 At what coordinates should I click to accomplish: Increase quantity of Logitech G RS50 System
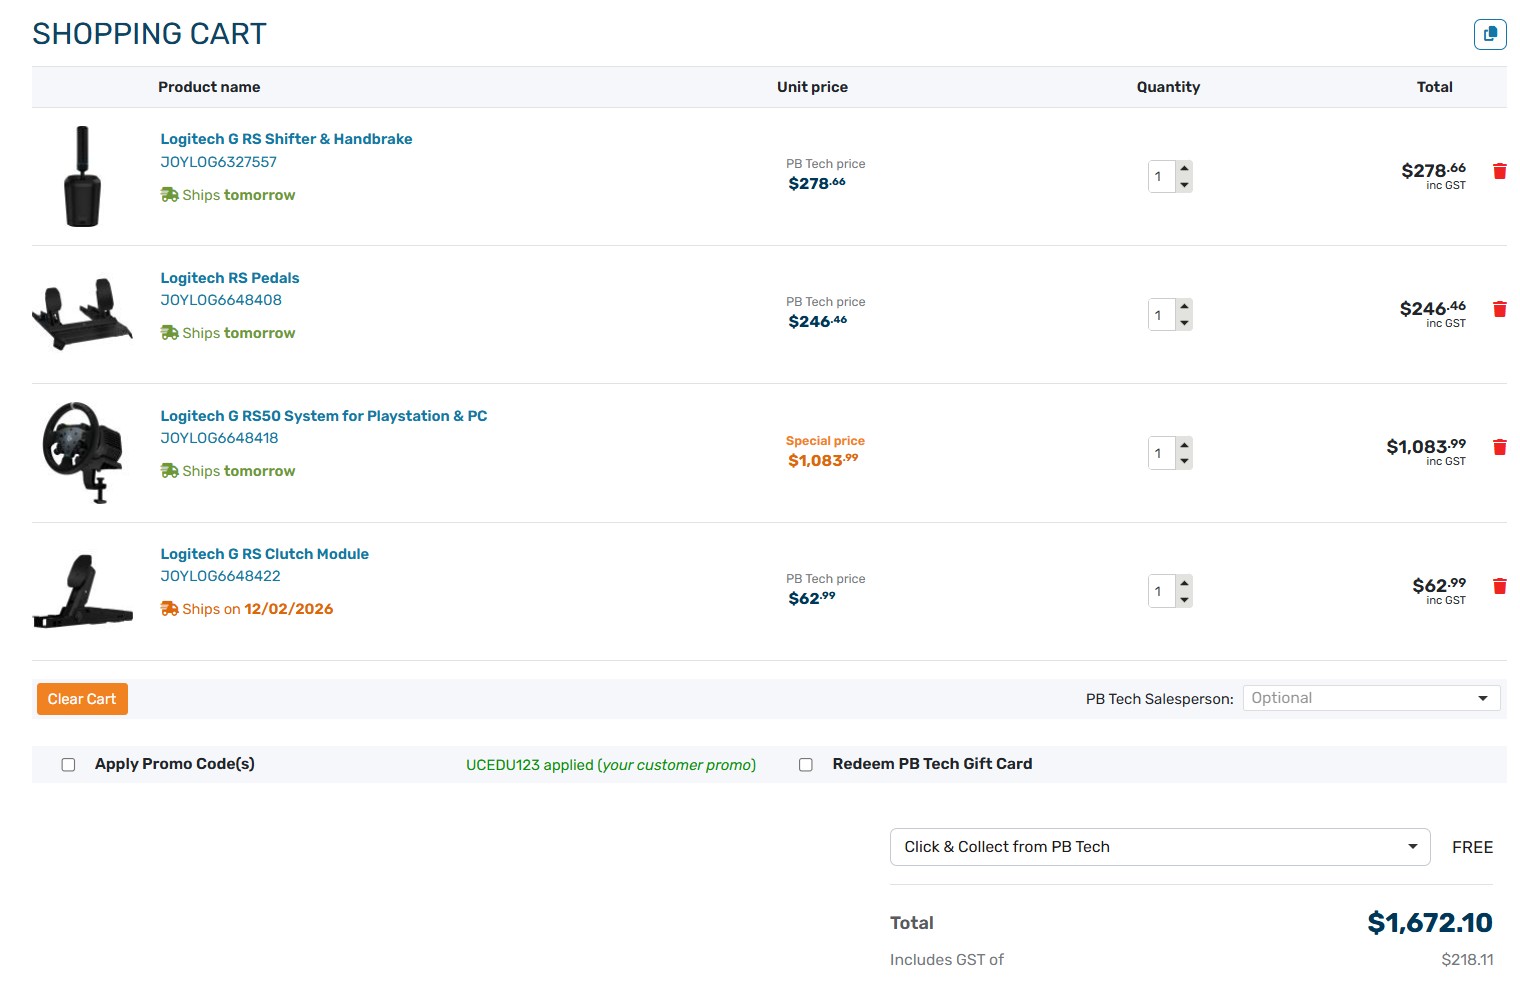coord(1184,445)
